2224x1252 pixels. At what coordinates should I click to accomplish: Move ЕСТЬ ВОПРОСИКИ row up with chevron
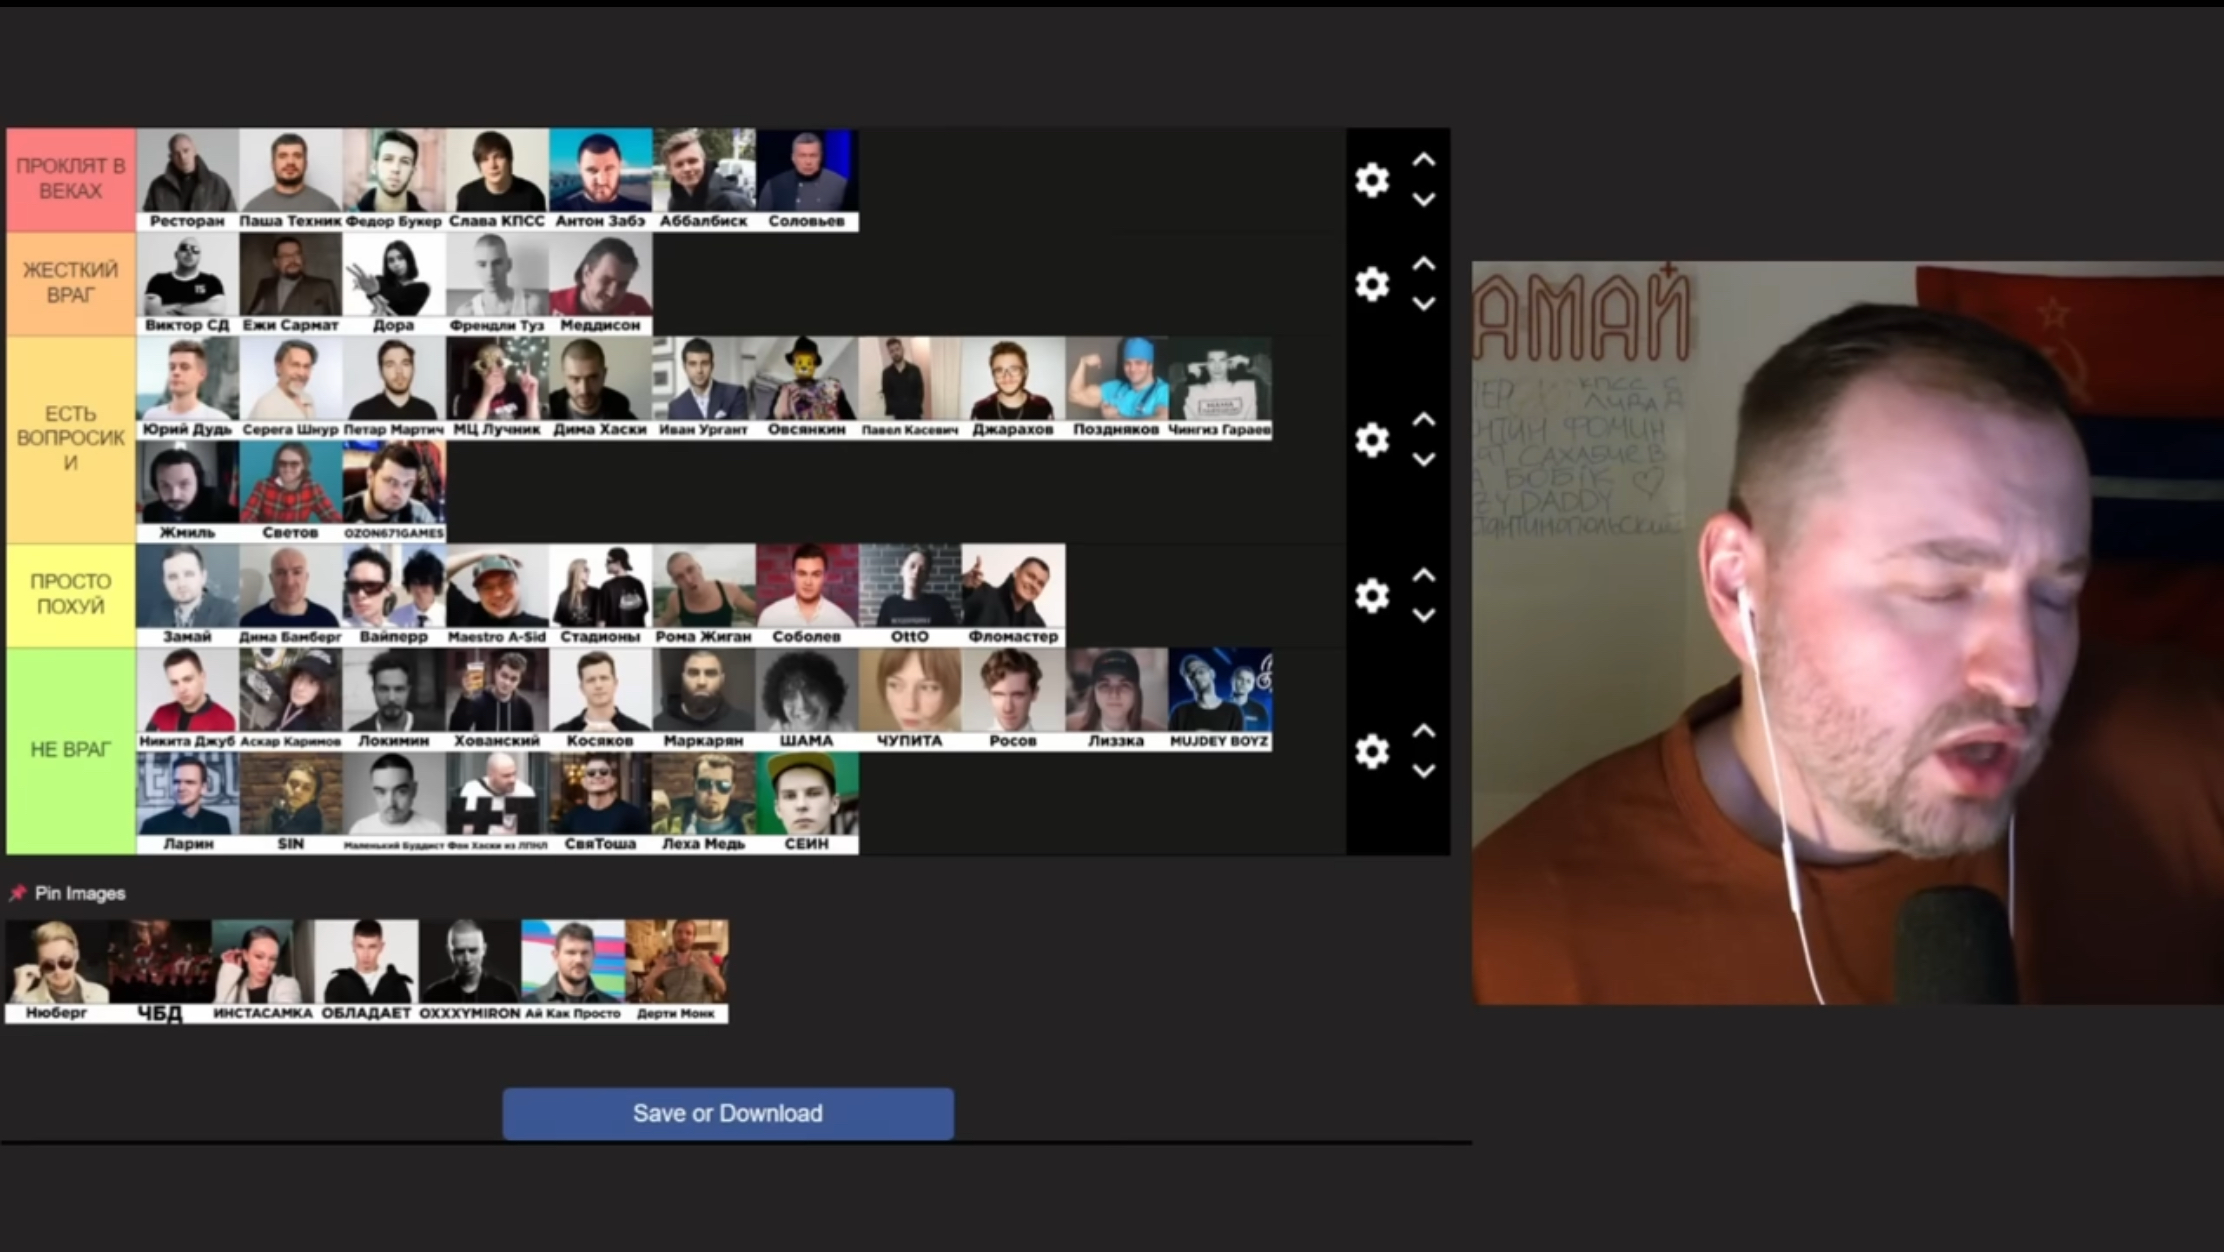1423,420
